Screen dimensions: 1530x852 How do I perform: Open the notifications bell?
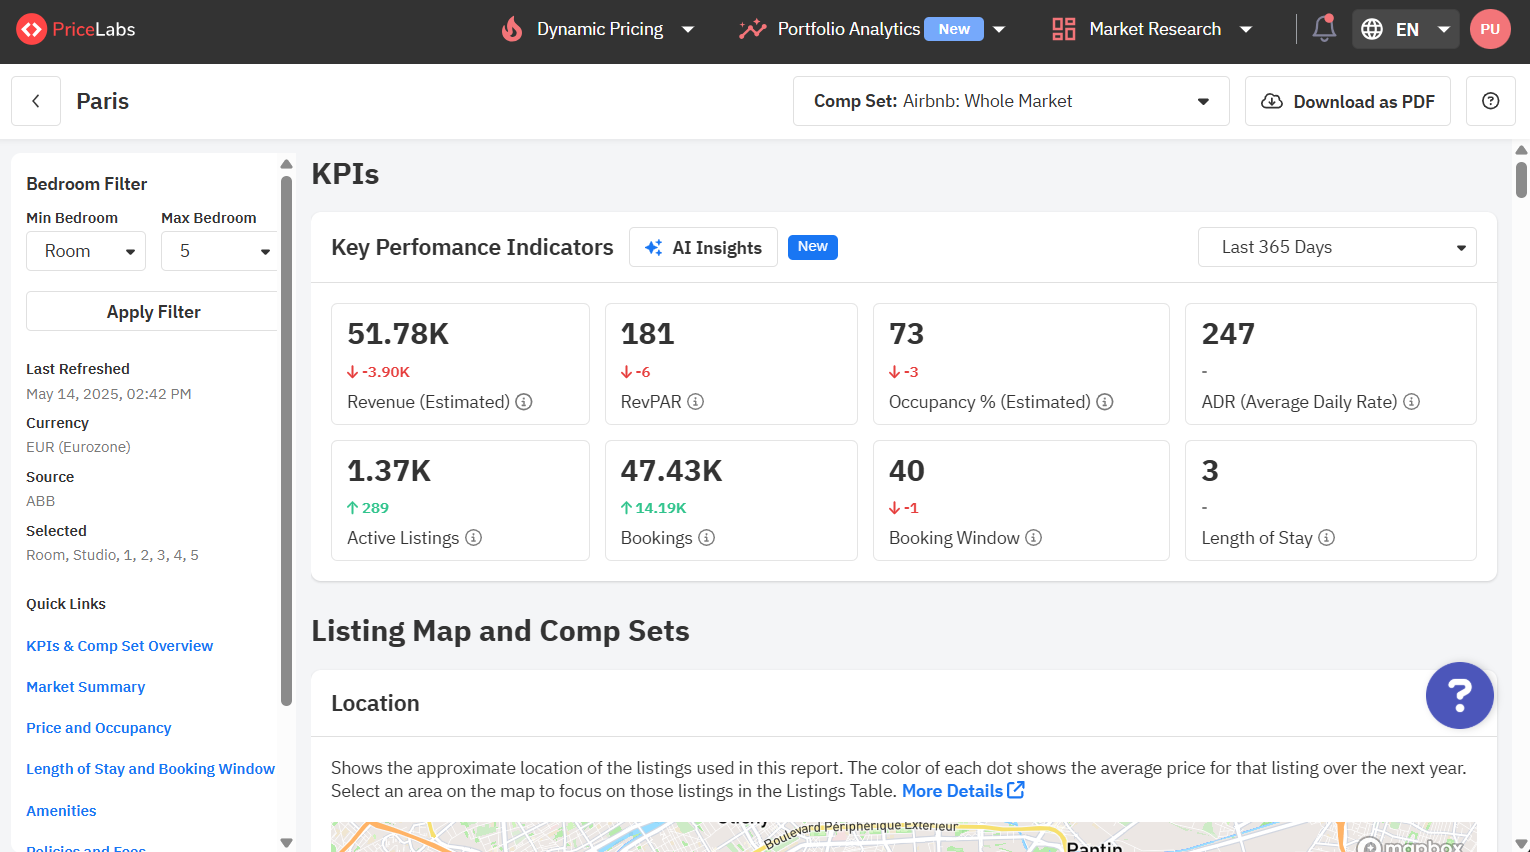[x=1324, y=28]
